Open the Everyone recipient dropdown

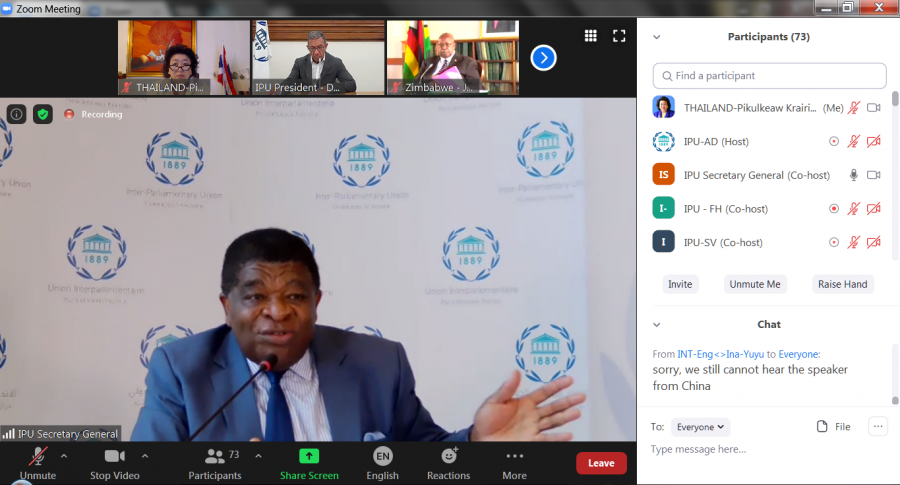[x=700, y=427]
